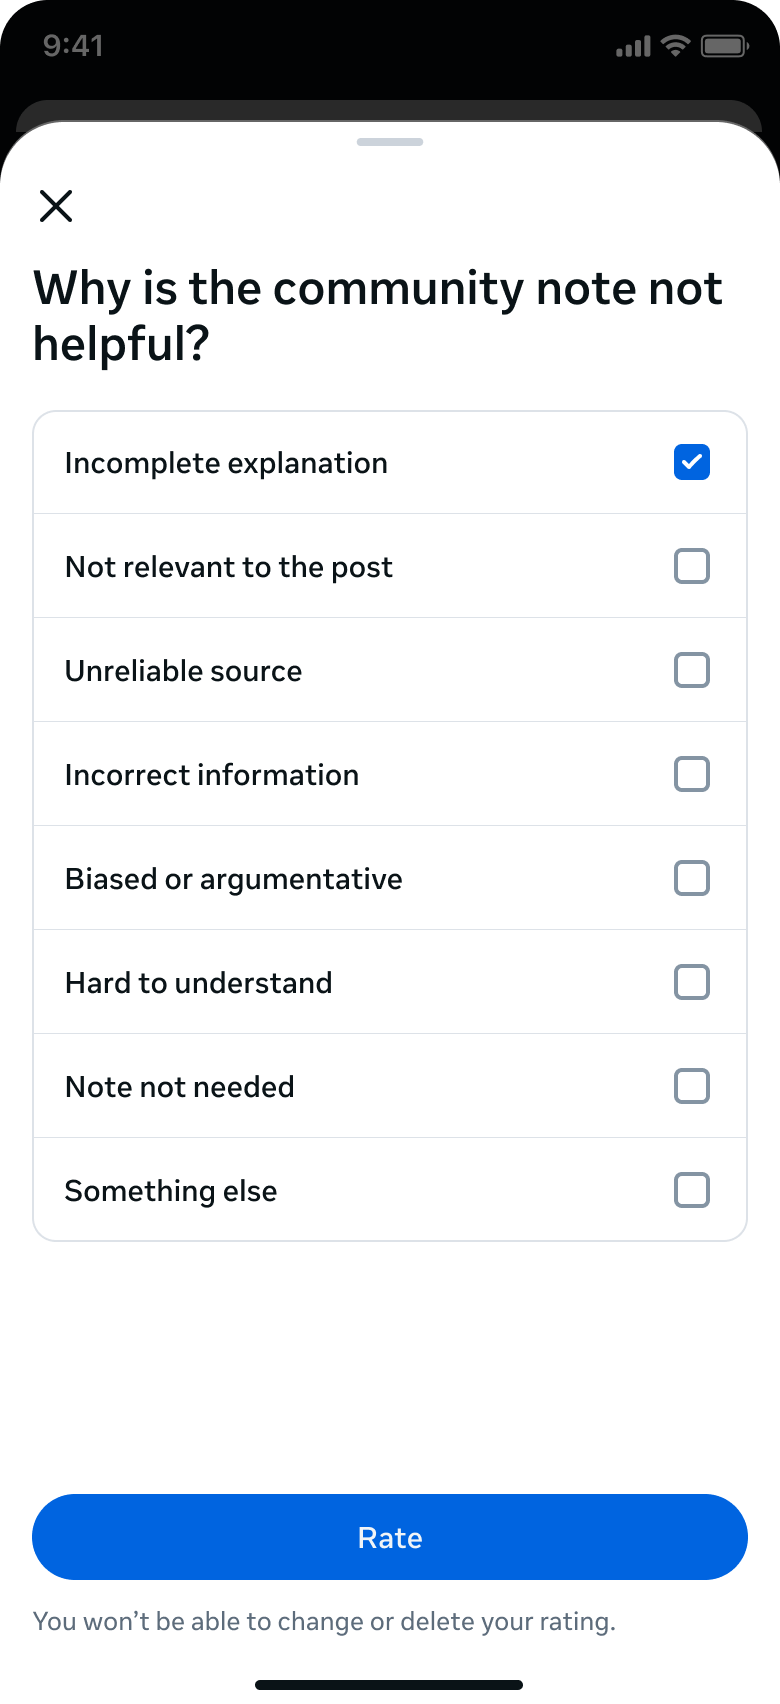Tap the 9:41 clock in status bar
The height and width of the screenshot is (1704, 780).
click(73, 46)
